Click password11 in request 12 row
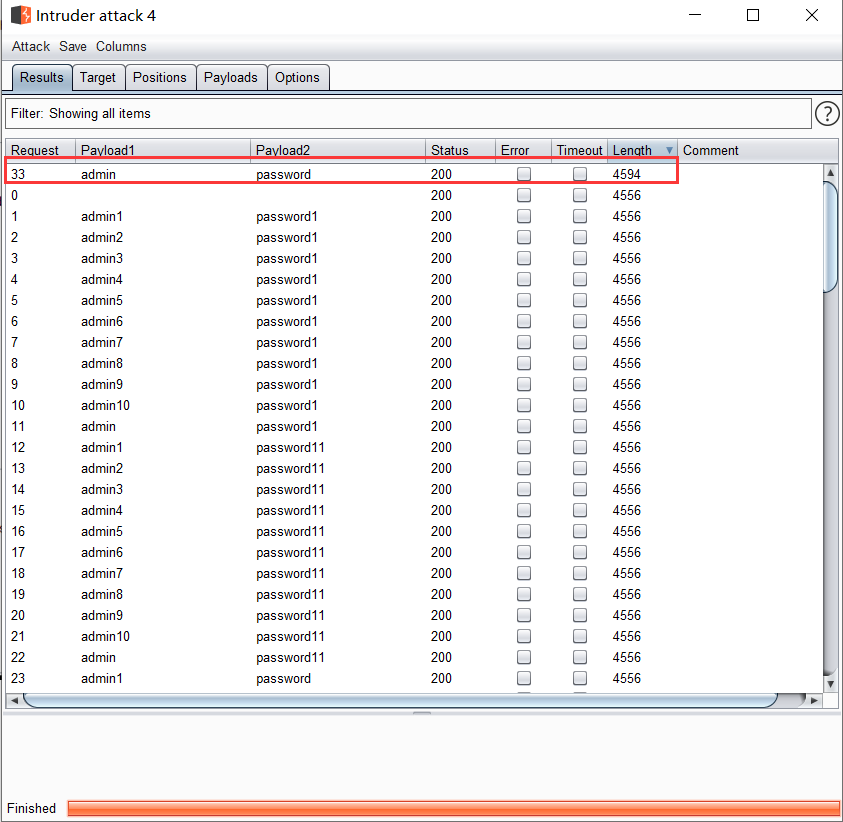Viewport: 843px width, 822px height. click(290, 447)
